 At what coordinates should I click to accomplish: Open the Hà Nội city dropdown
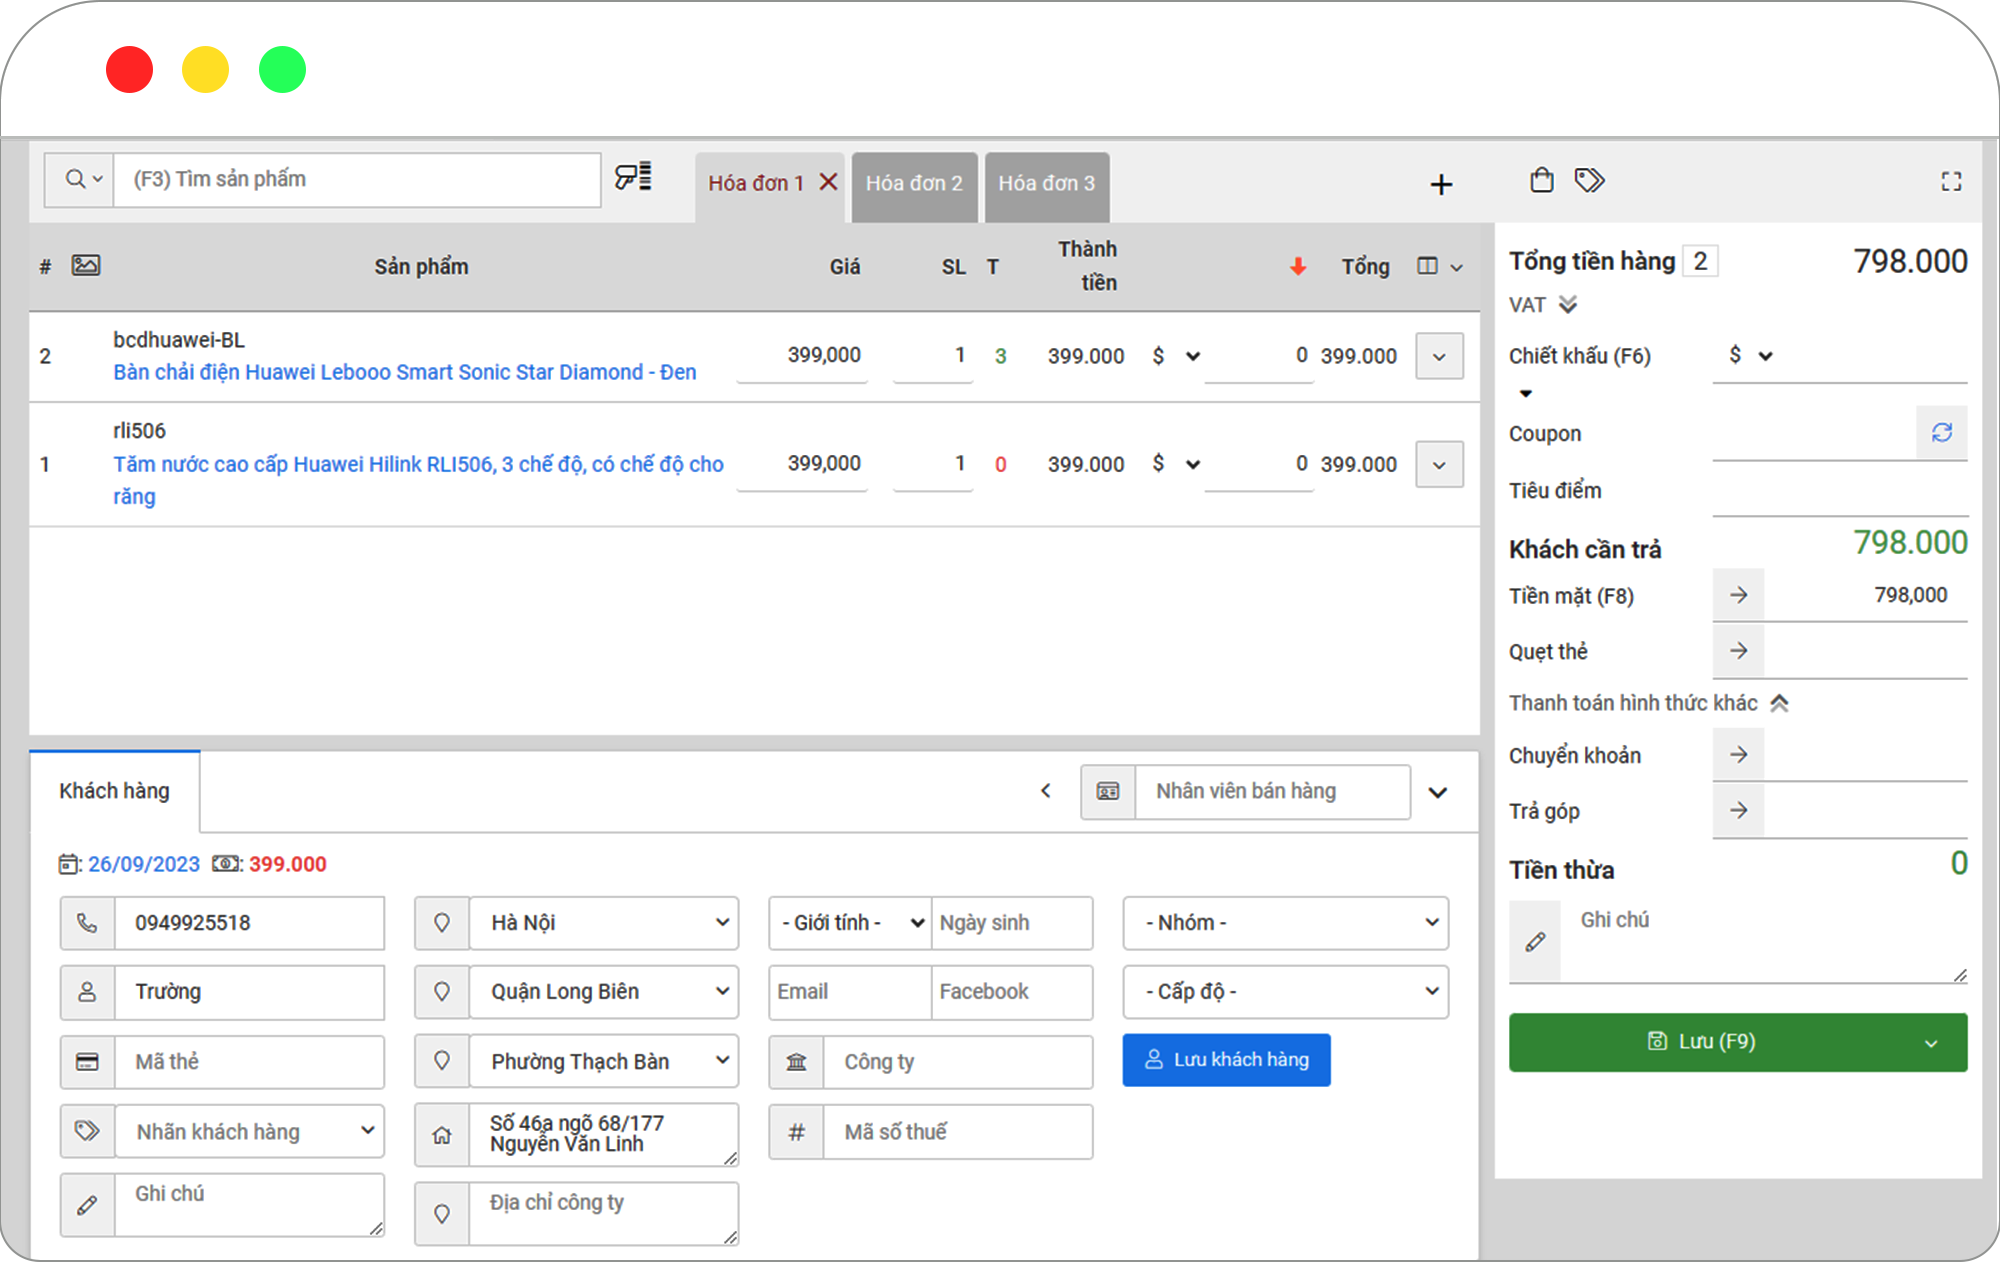tap(604, 922)
